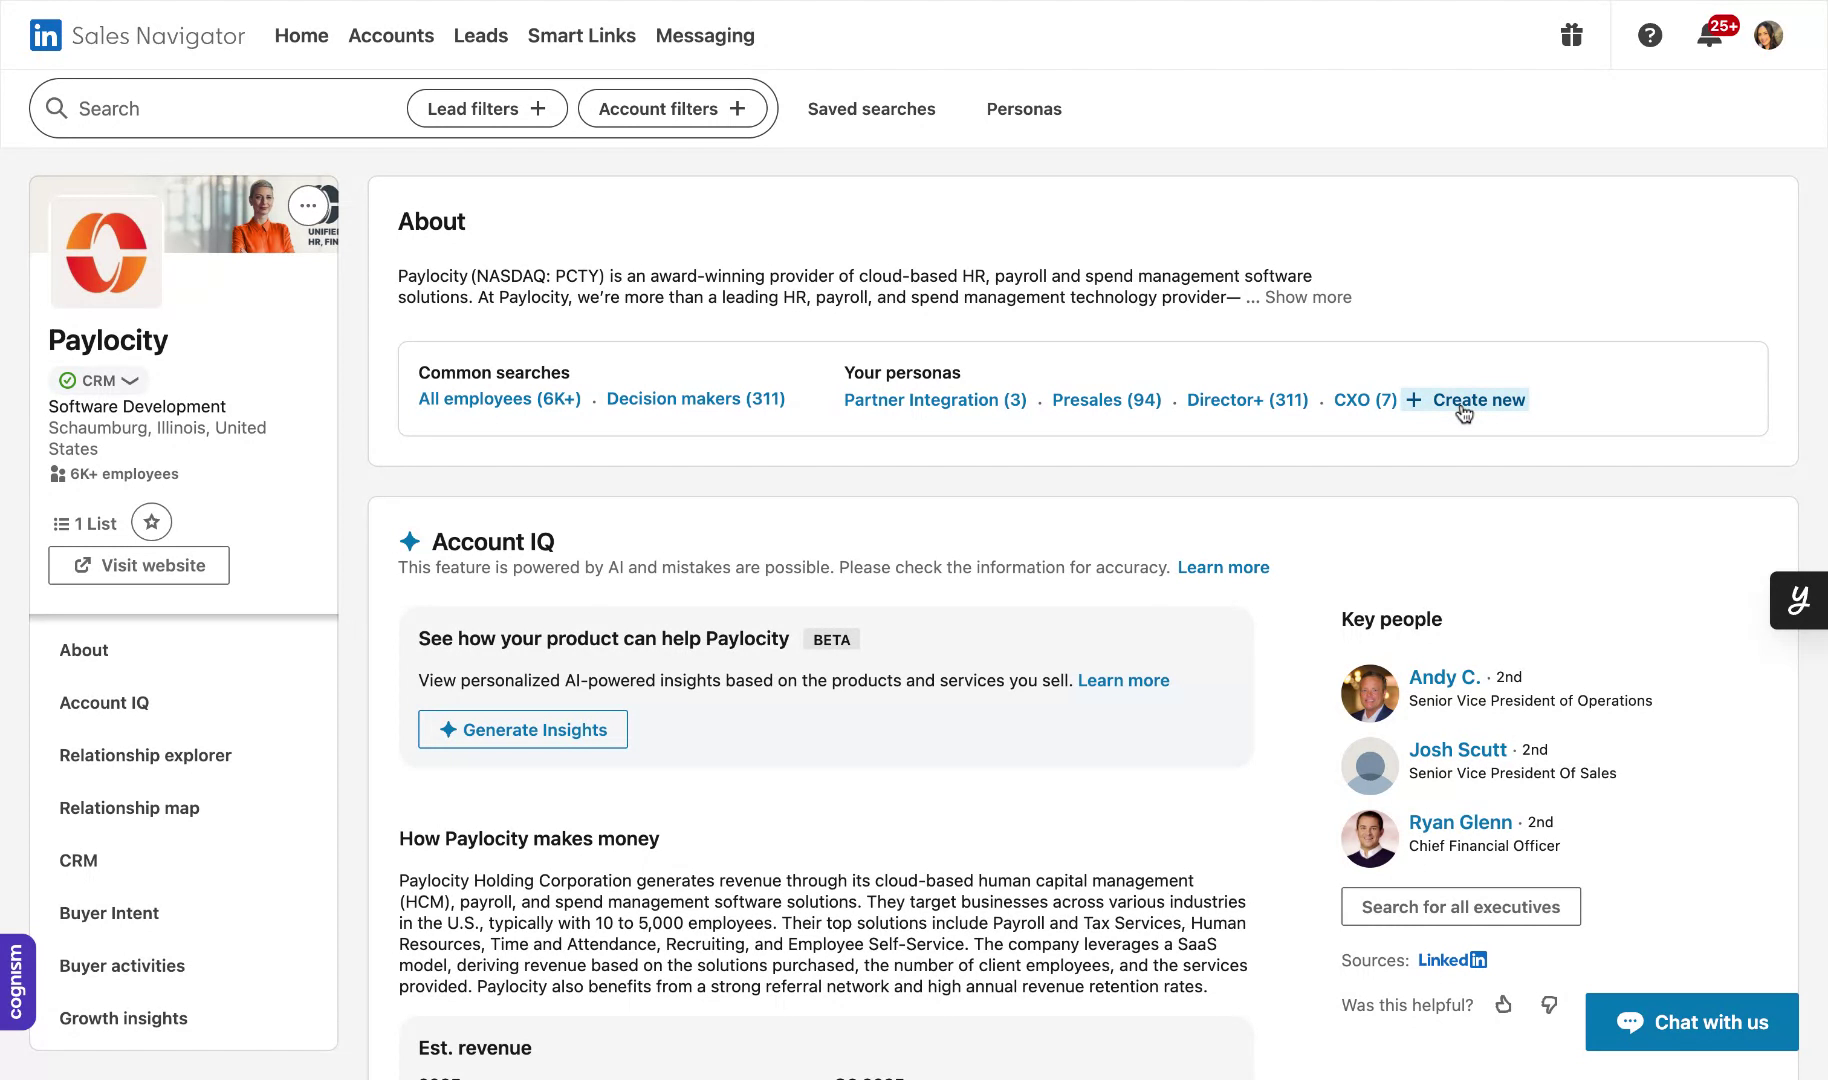The width and height of the screenshot is (1828, 1080).
Task: Click the chat bubble icon on Chat with us
Action: coord(1630,1021)
